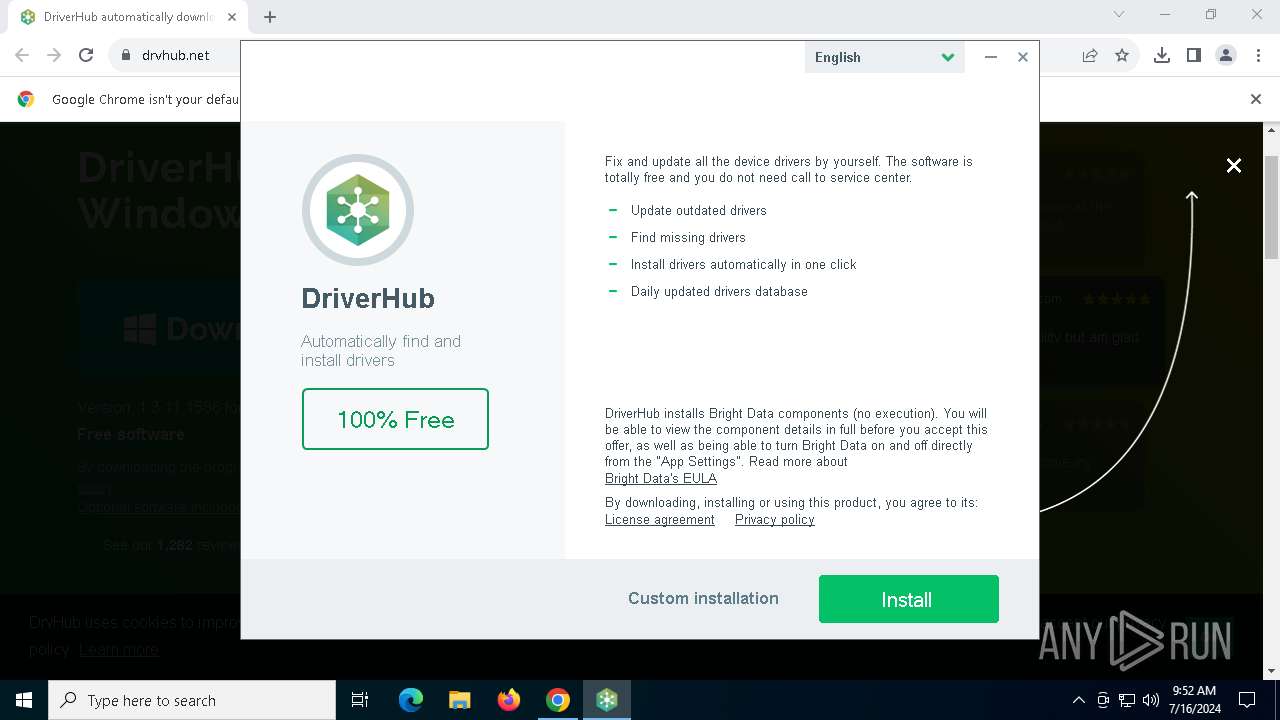Open Chrome downloads icon
Screen dimensions: 1280x720
coord(1162,55)
